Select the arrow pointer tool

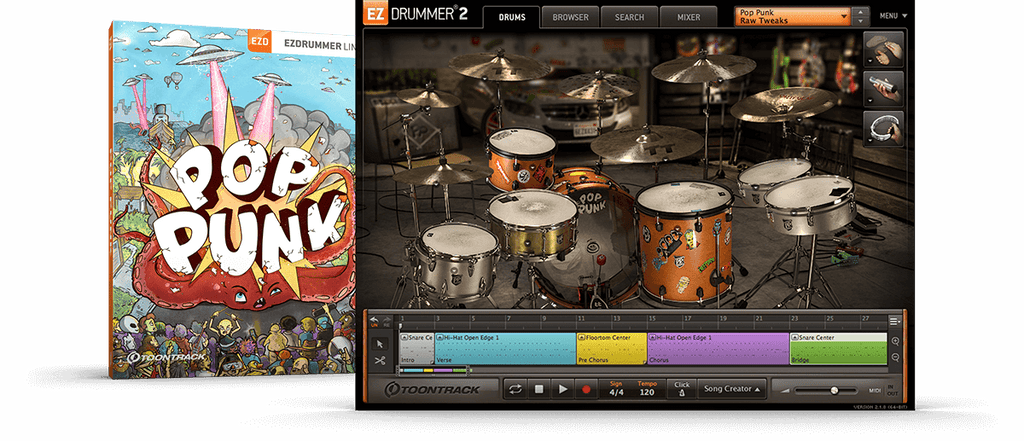pyautogui.click(x=379, y=344)
